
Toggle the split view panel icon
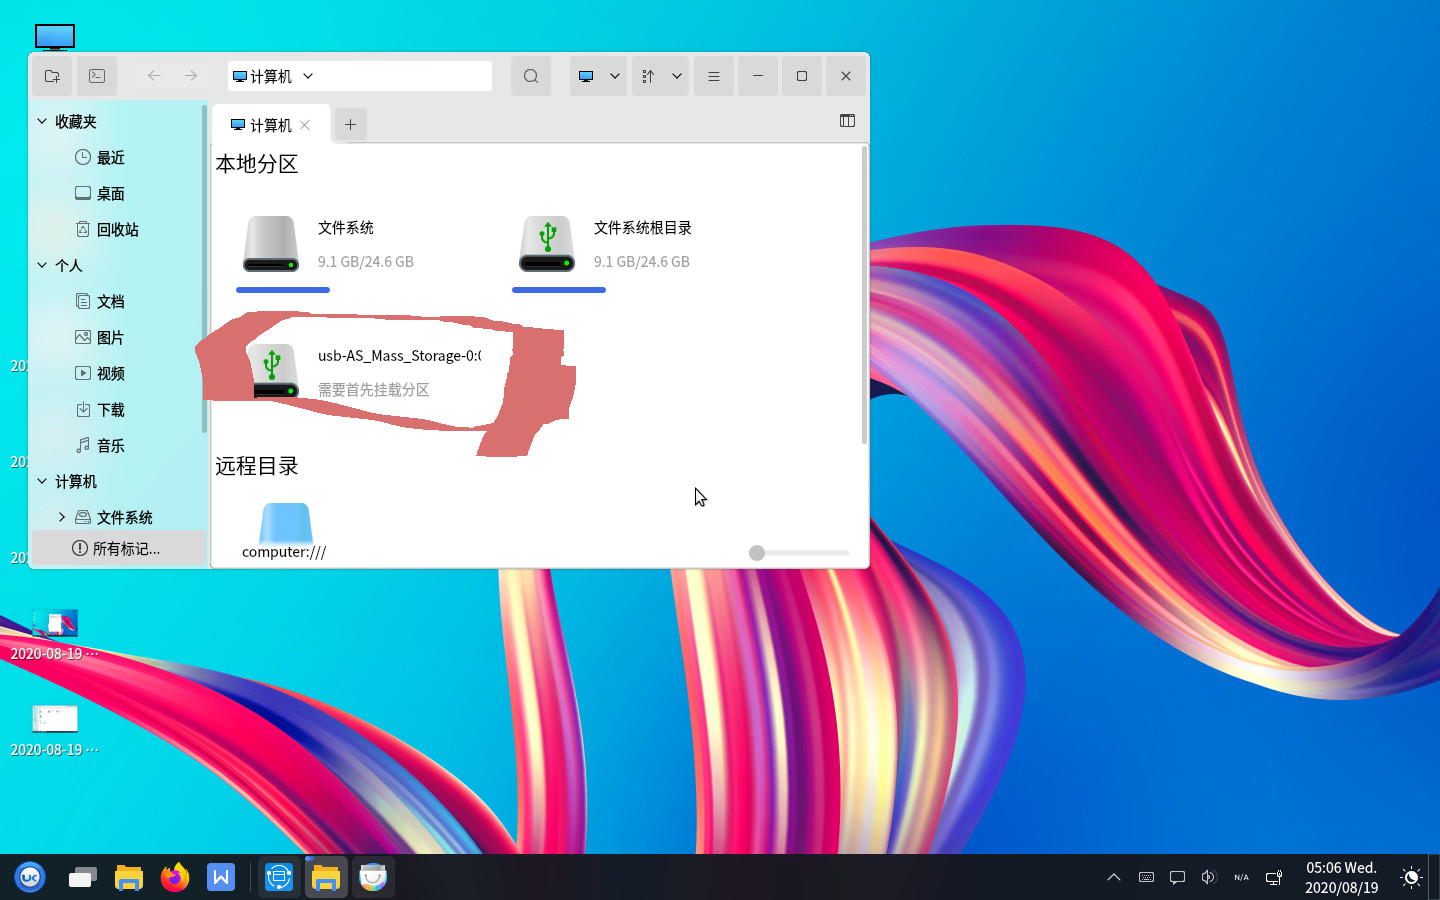[847, 121]
